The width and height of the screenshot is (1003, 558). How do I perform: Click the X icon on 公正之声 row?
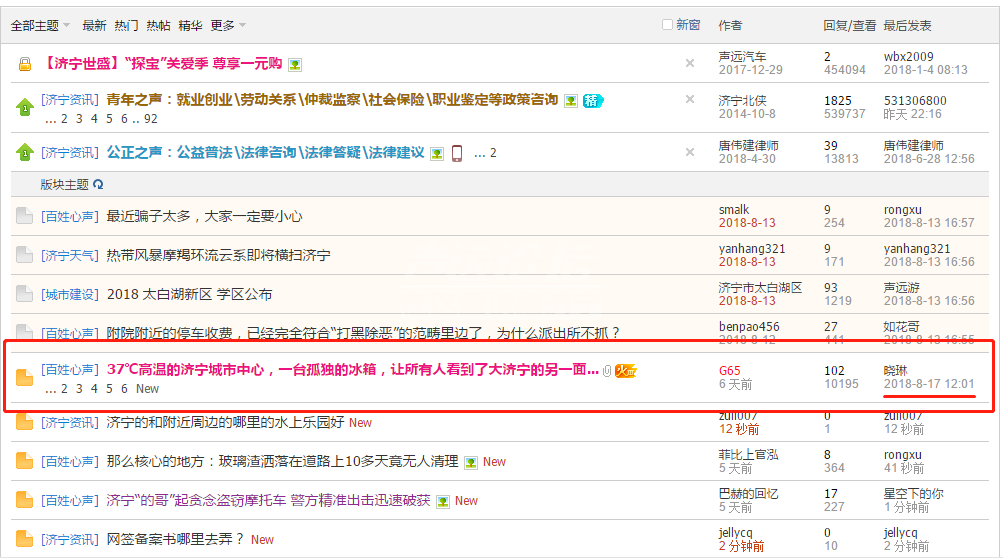[690, 152]
